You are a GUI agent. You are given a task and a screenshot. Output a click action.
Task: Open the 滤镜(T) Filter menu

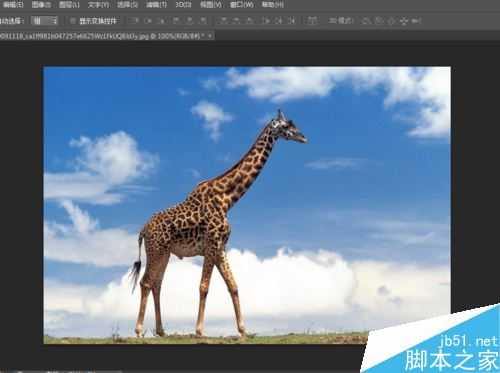click(x=156, y=5)
